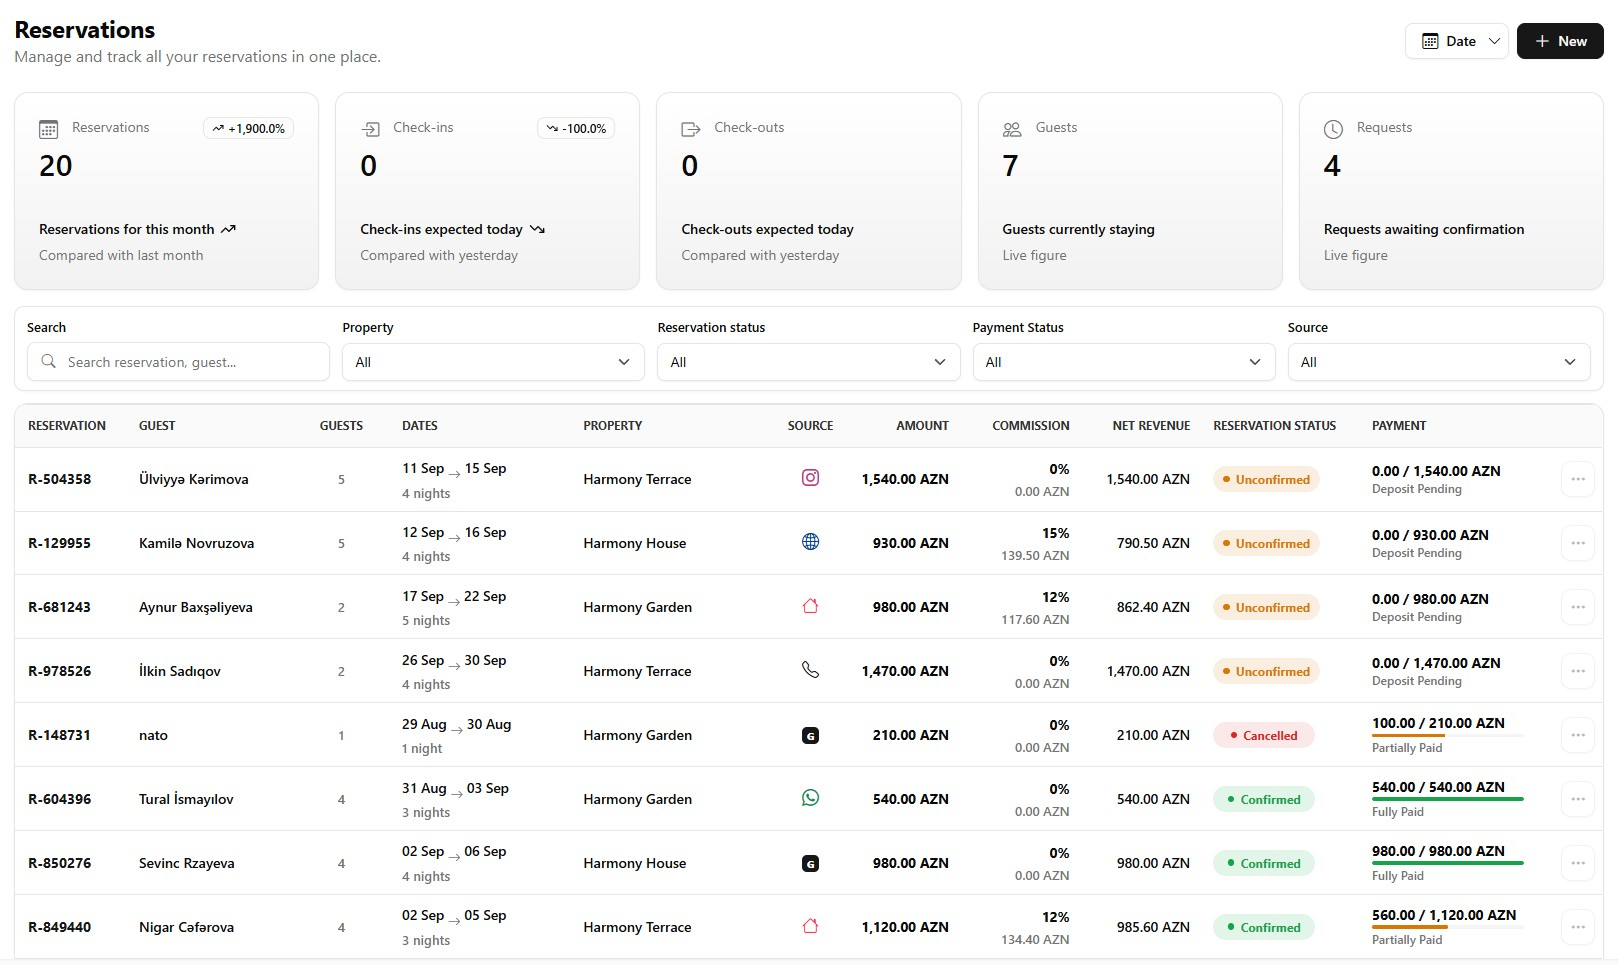Click the house source icon for Nigar Cəfərova
This screenshot has width=1618, height=965.
[x=810, y=926]
